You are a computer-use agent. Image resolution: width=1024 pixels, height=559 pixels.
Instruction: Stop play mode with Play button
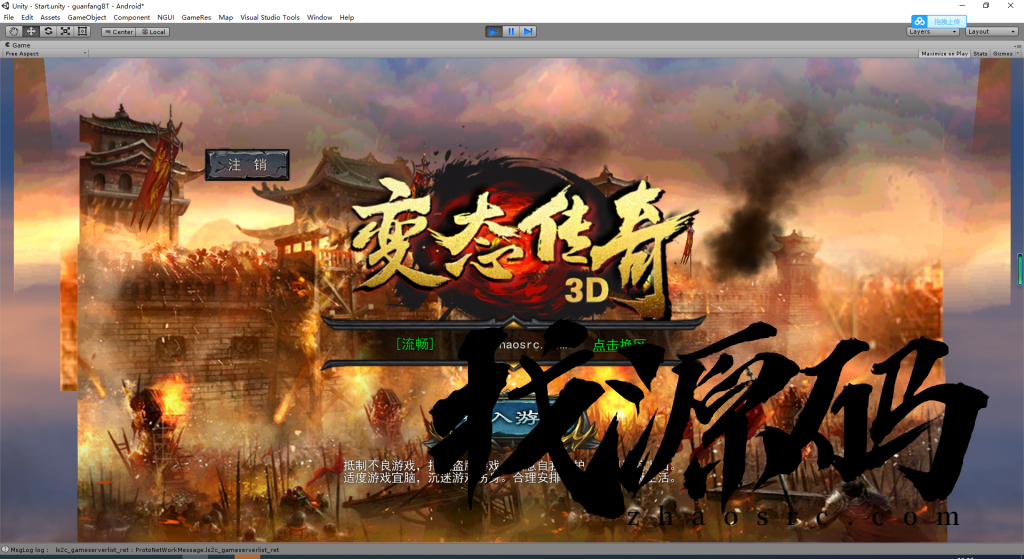point(494,31)
